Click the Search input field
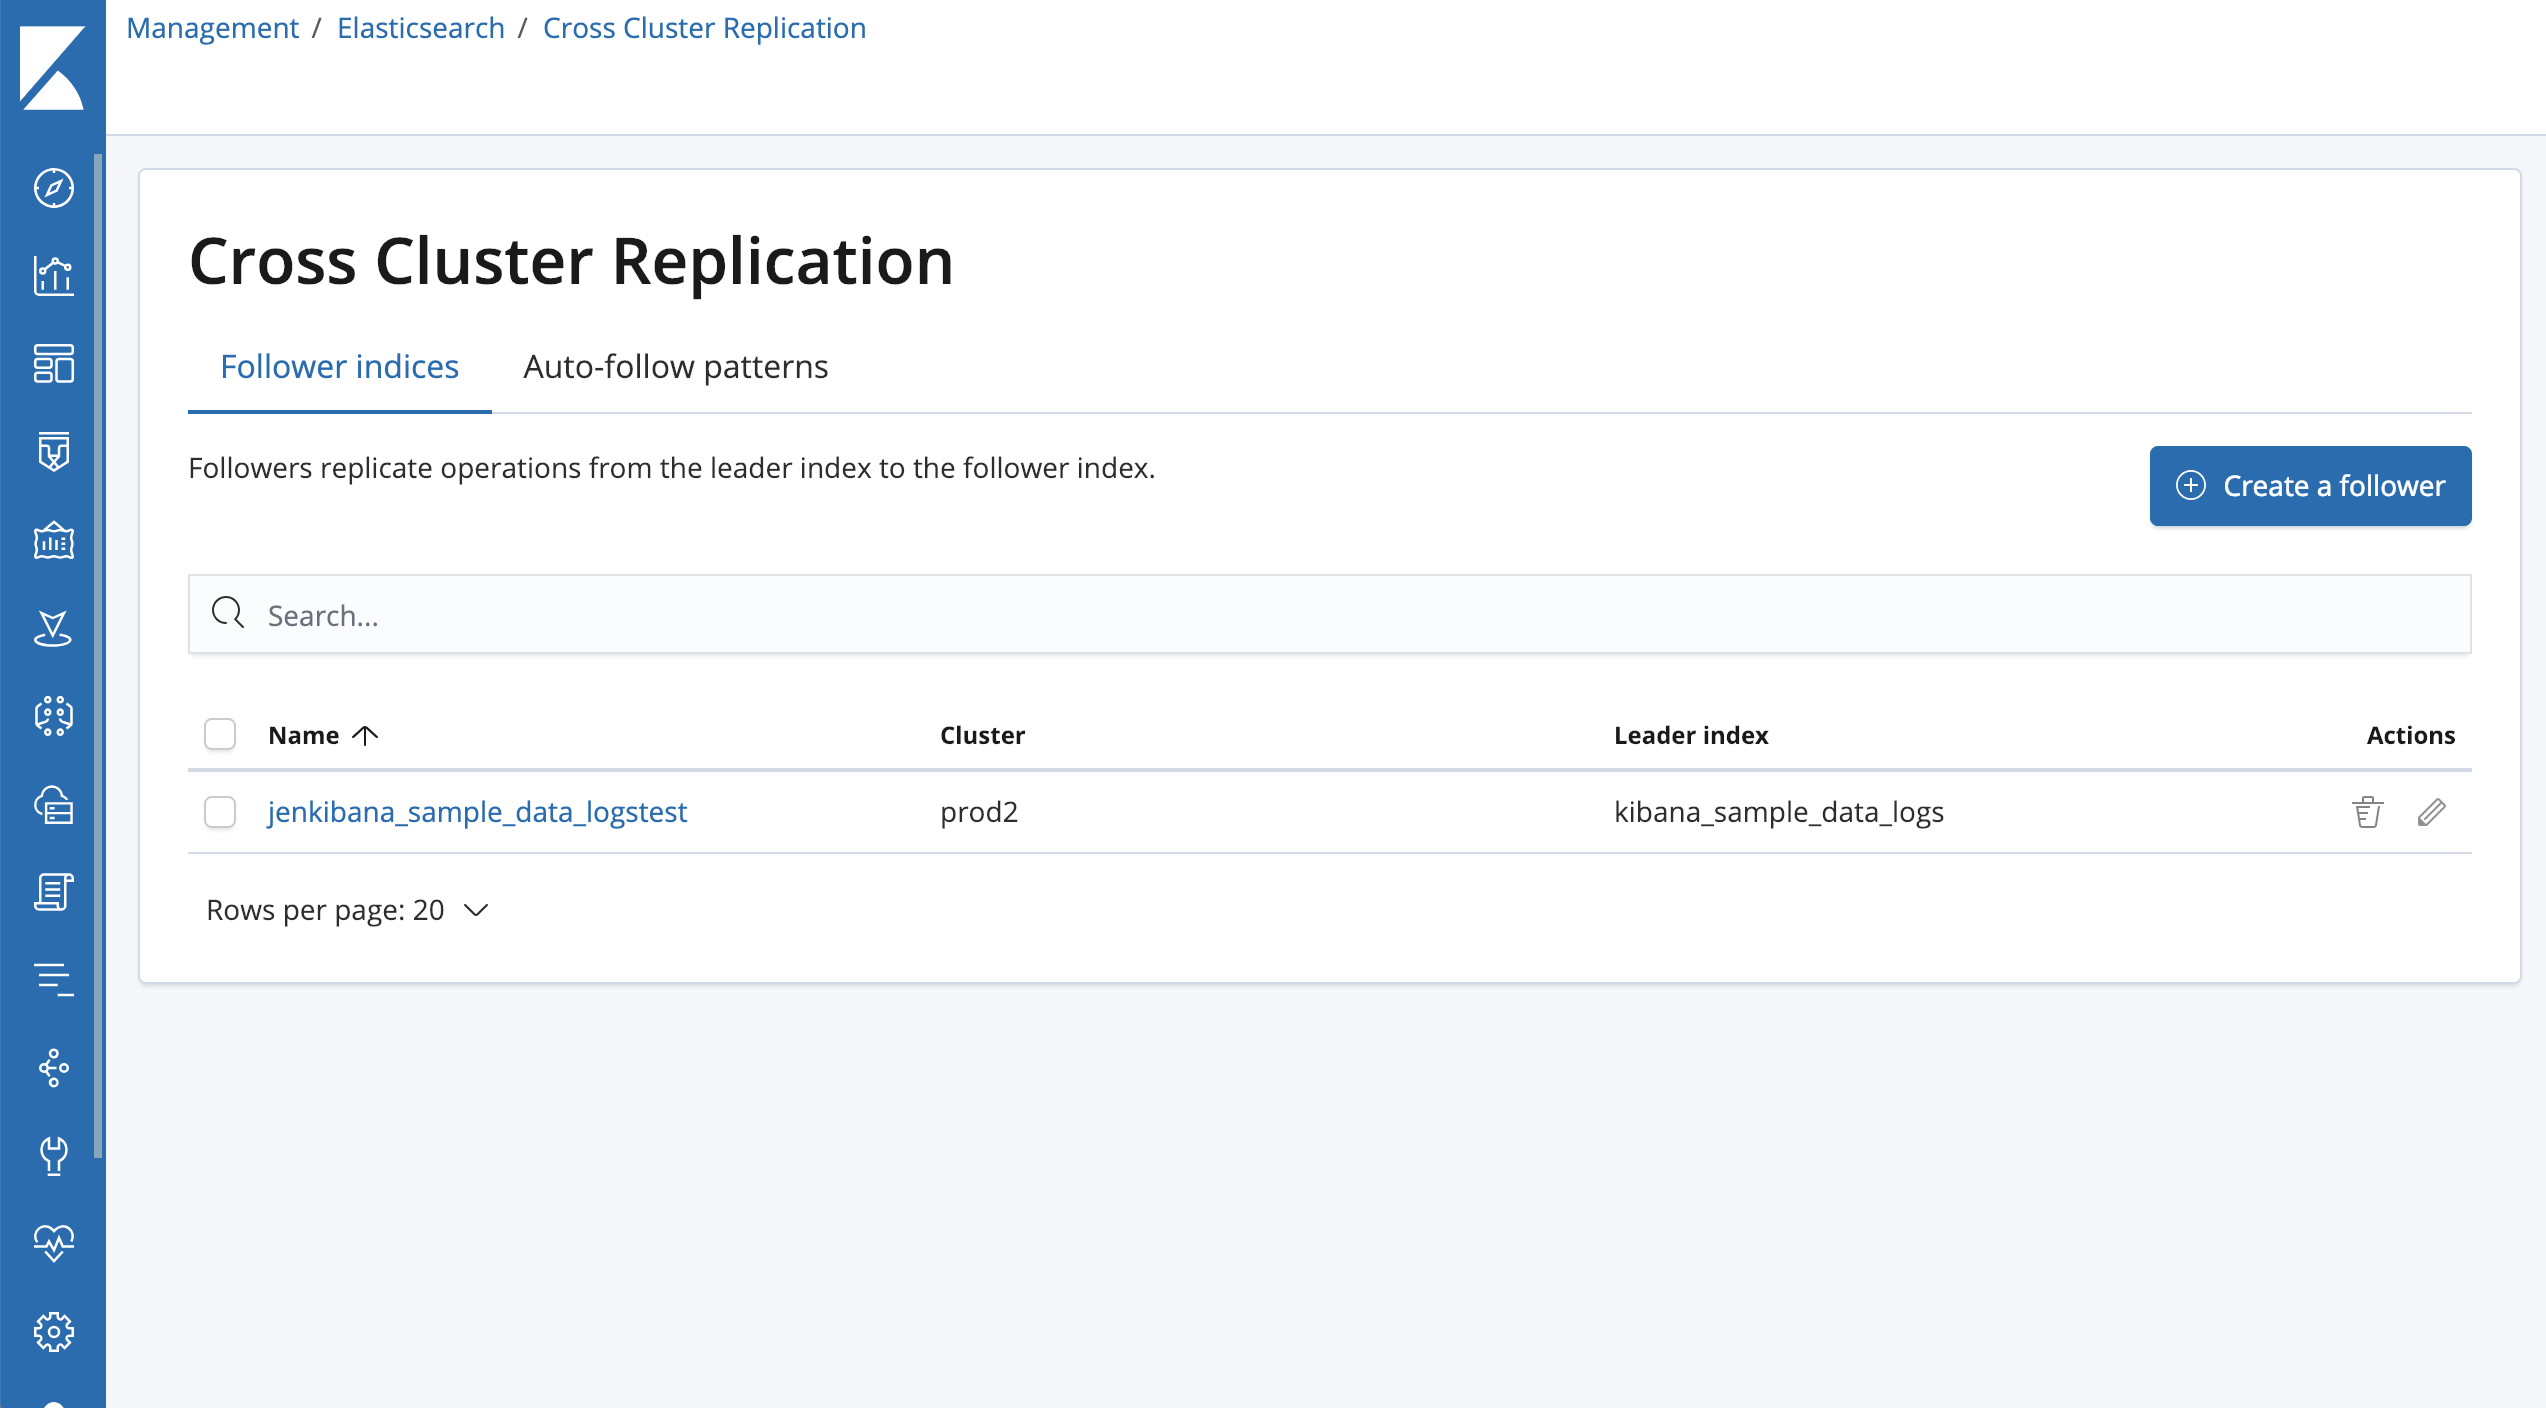Screen dimensions: 2546x1408 tap(1329, 615)
